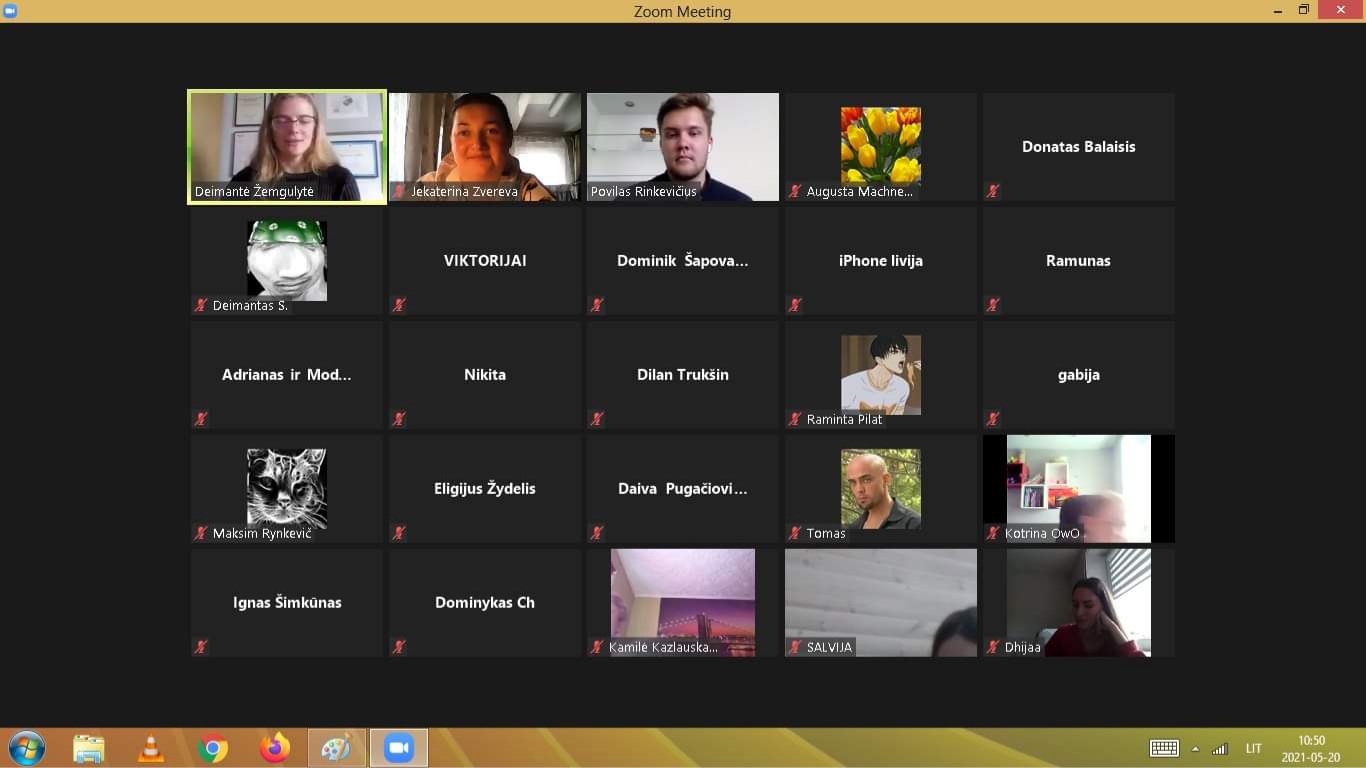Select Deimantė Žemgulytė's video tile

[x=287, y=147]
